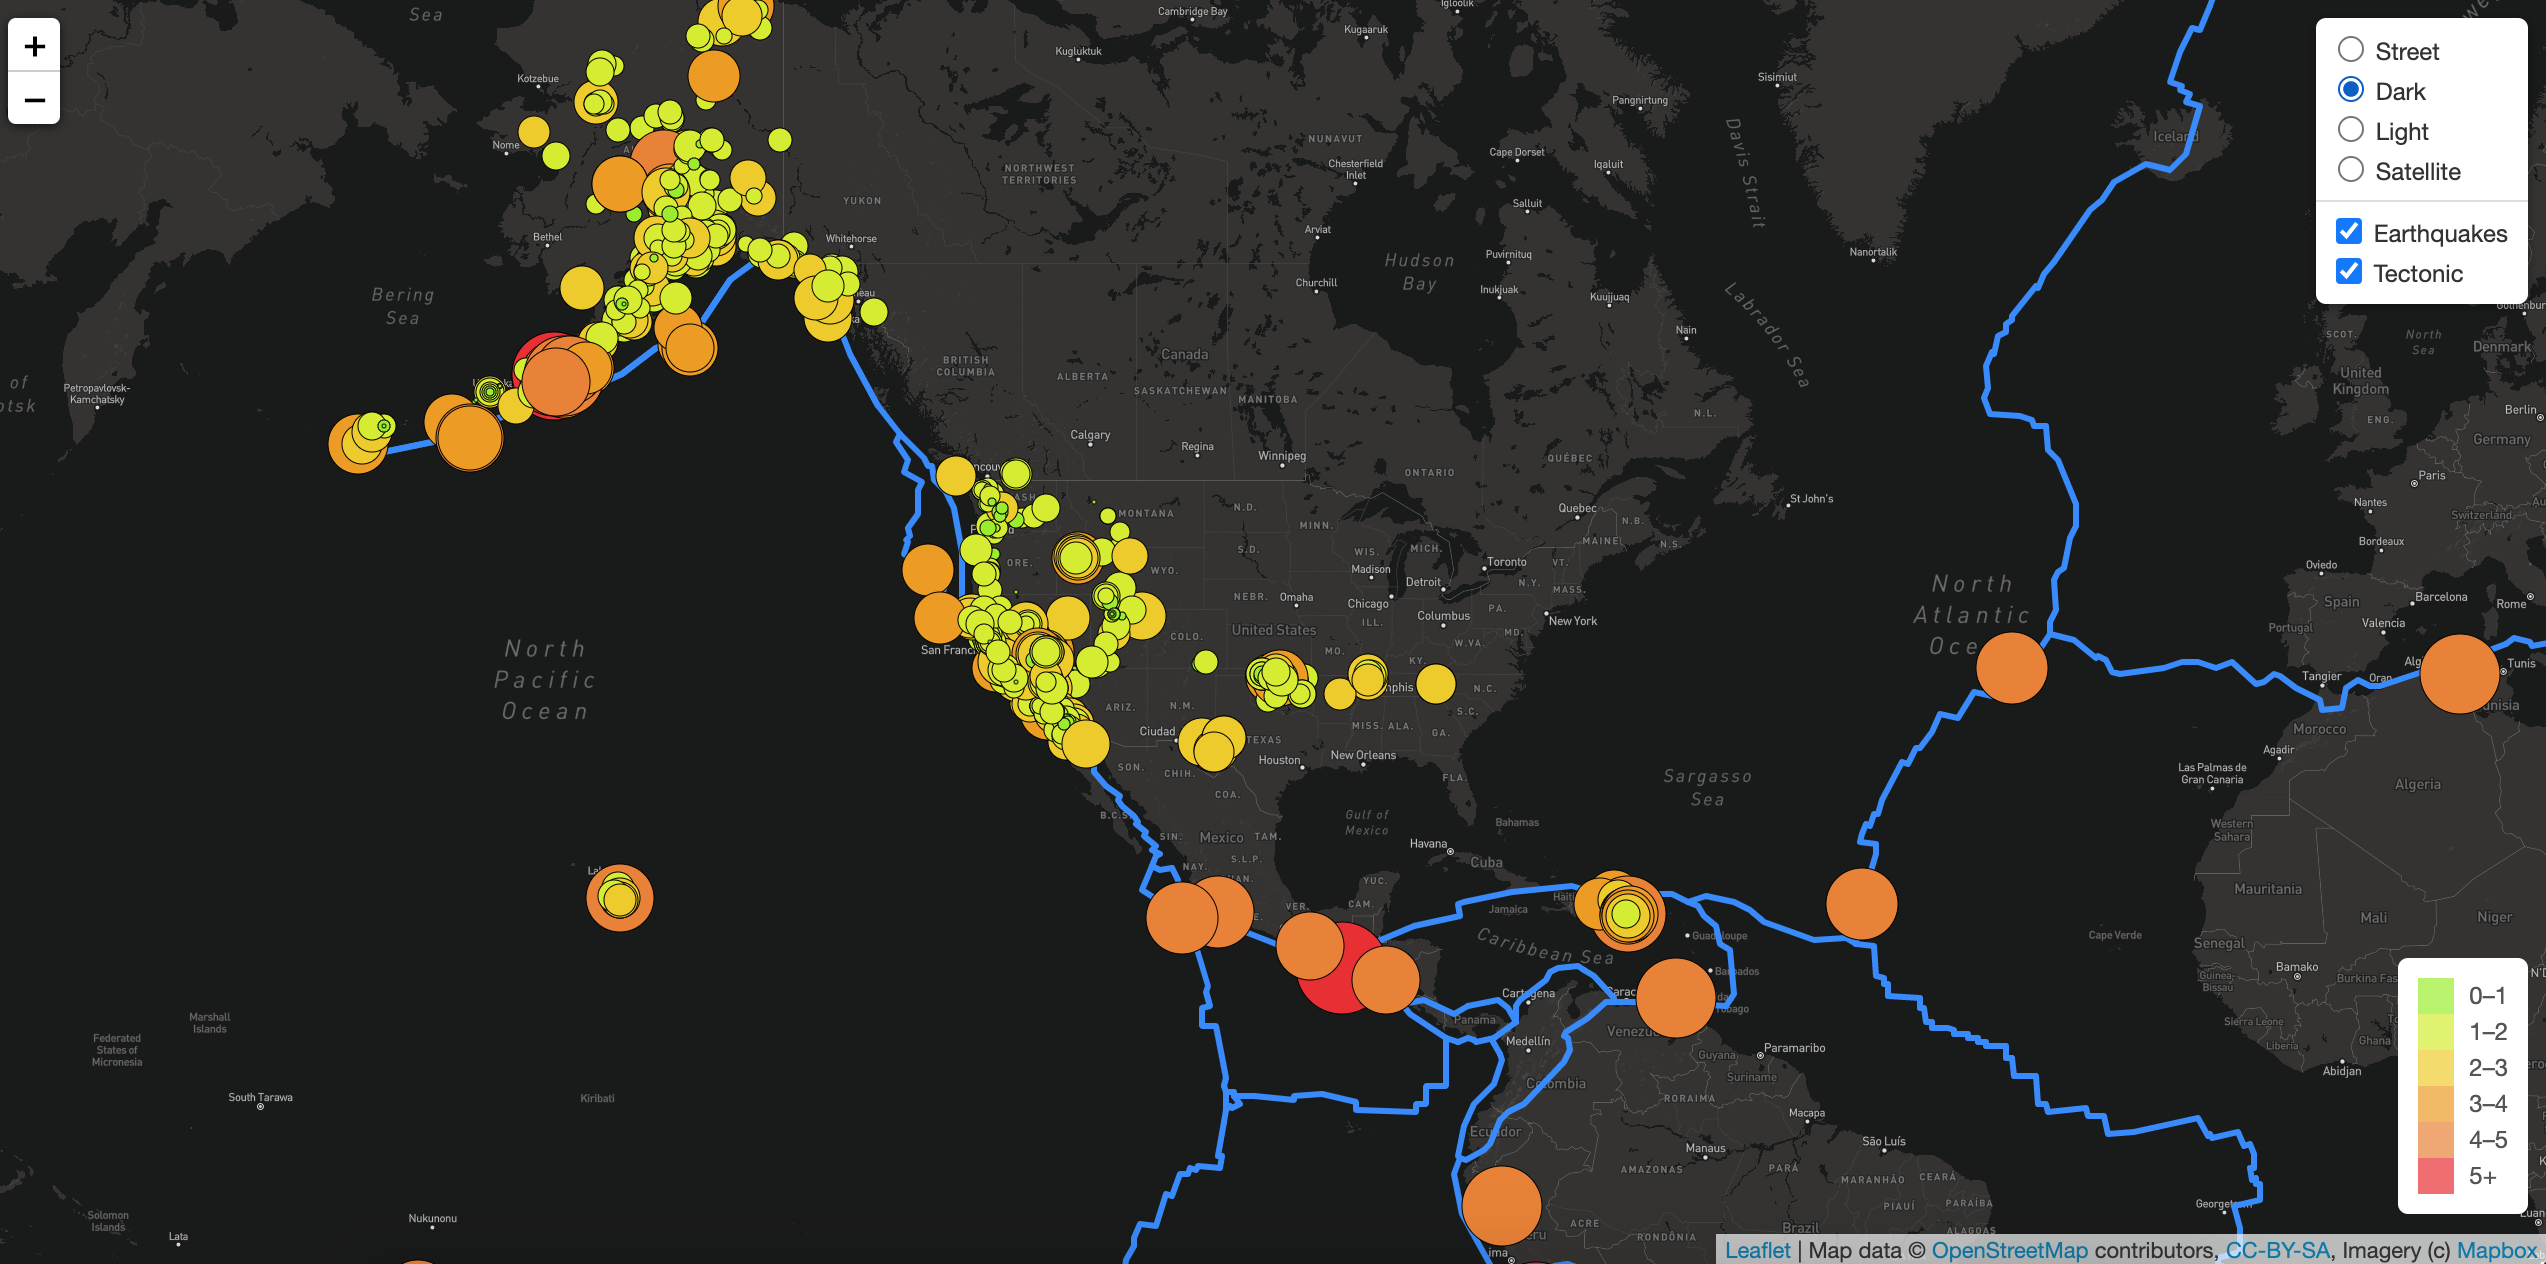Click the 4–5 light orange legend swatch

[2435, 1140]
